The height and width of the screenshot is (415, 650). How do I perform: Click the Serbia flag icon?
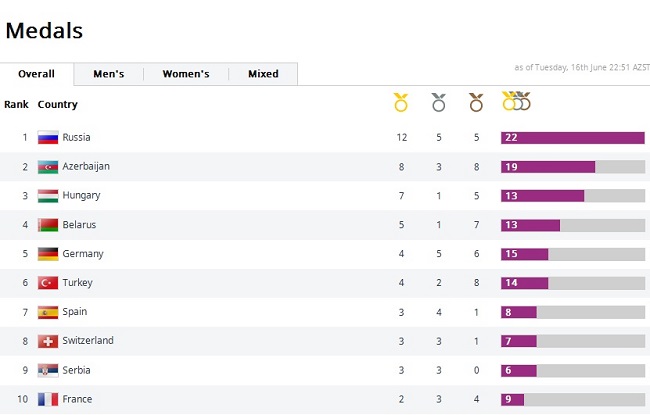[48, 370]
